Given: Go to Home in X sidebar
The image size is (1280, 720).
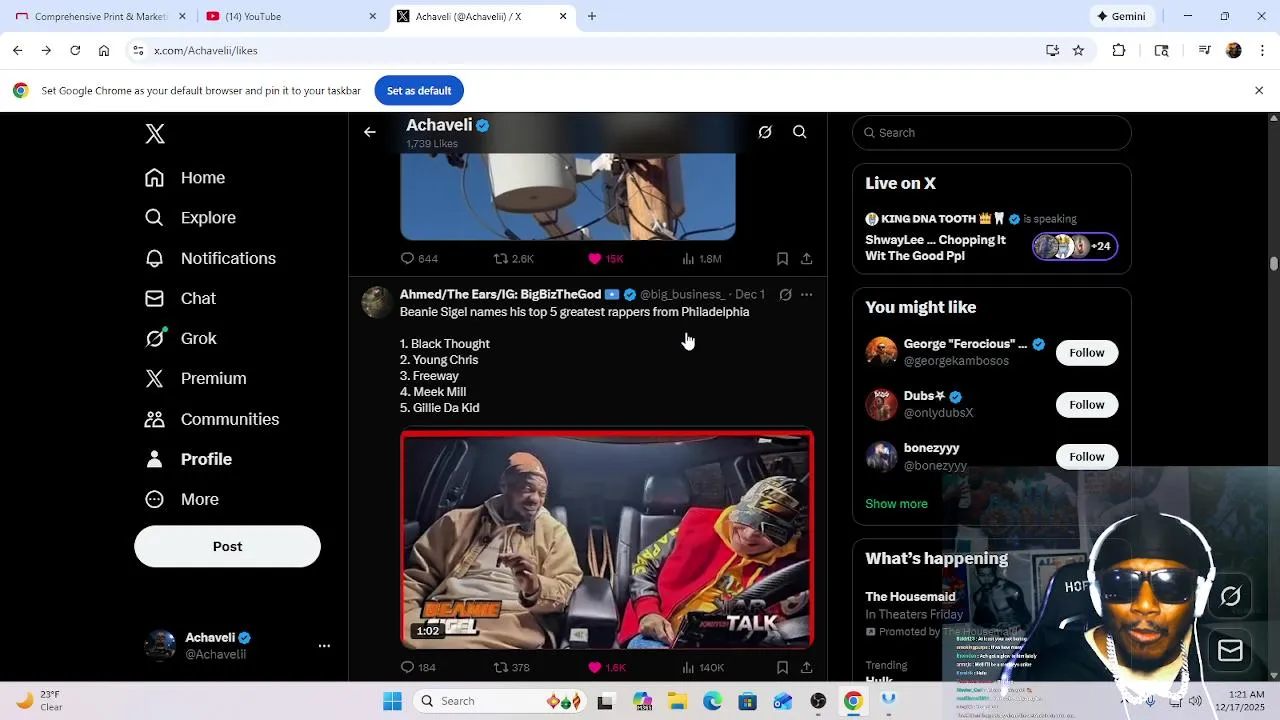Looking at the screenshot, I should [x=185, y=178].
